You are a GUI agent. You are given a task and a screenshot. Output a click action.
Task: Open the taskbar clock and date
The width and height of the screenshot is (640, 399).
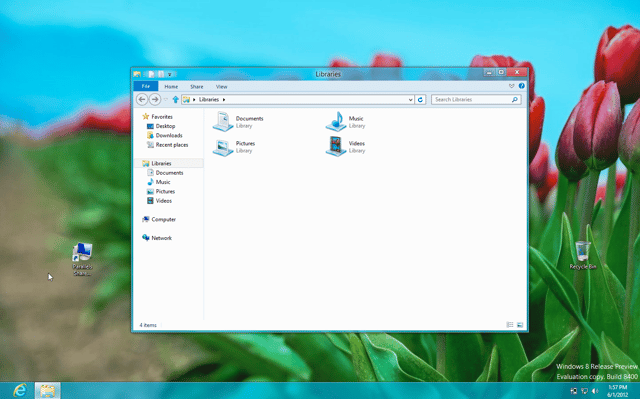tap(618, 391)
